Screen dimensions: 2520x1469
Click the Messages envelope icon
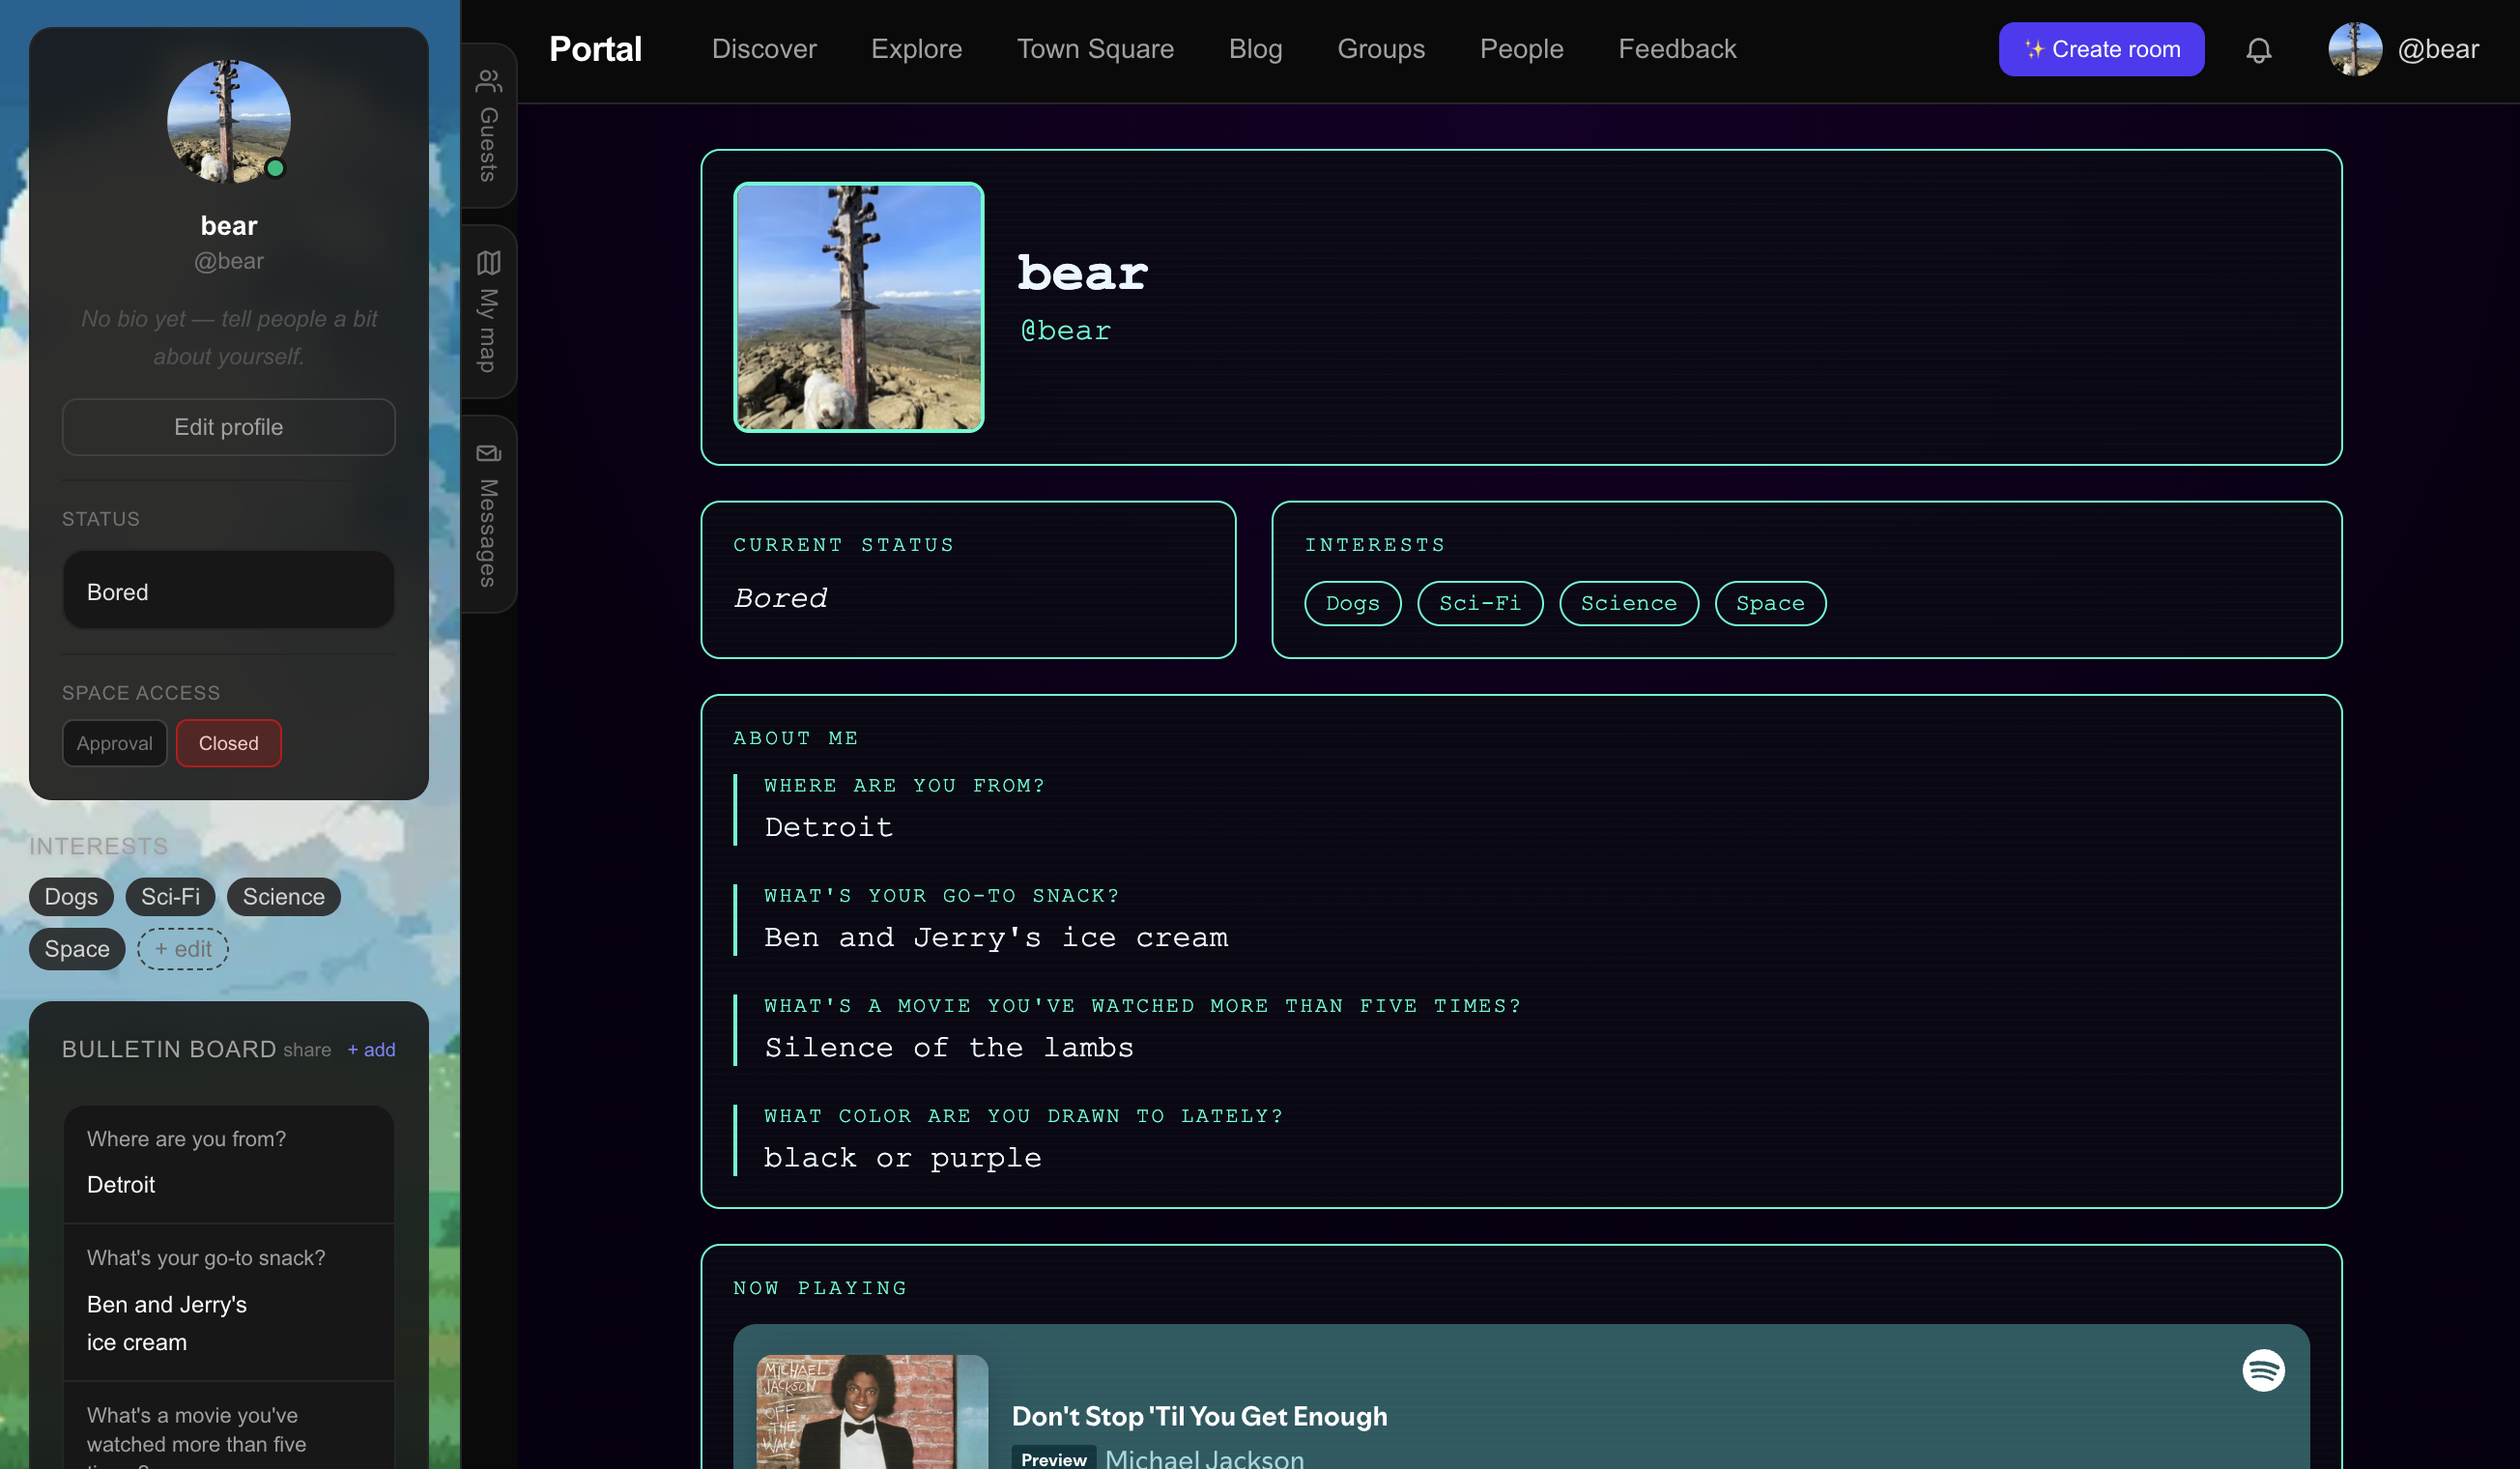point(488,453)
